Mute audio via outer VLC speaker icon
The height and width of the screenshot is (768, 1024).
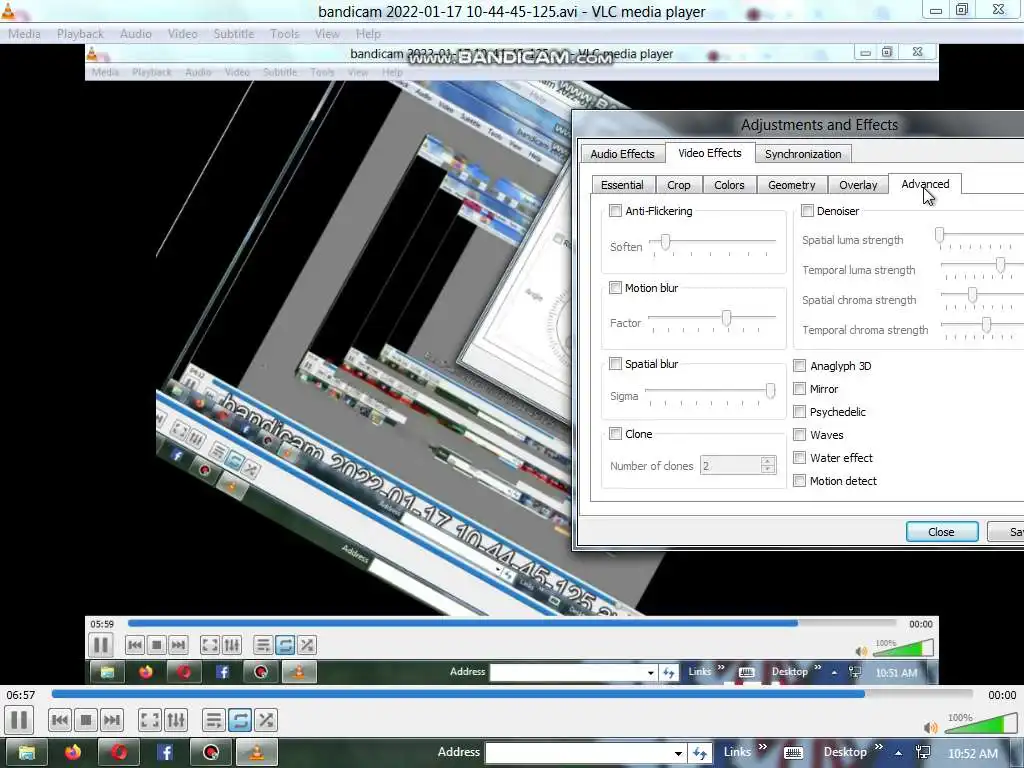tap(931, 728)
